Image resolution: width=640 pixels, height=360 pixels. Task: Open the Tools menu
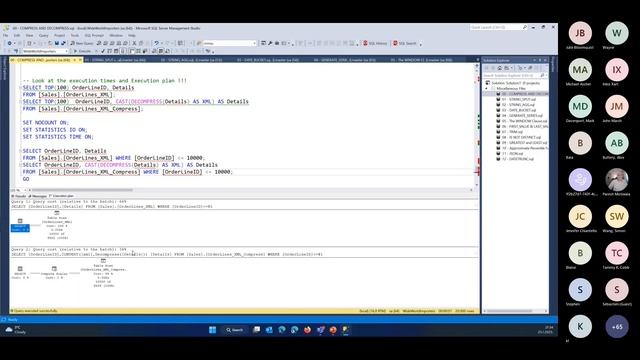coord(75,36)
